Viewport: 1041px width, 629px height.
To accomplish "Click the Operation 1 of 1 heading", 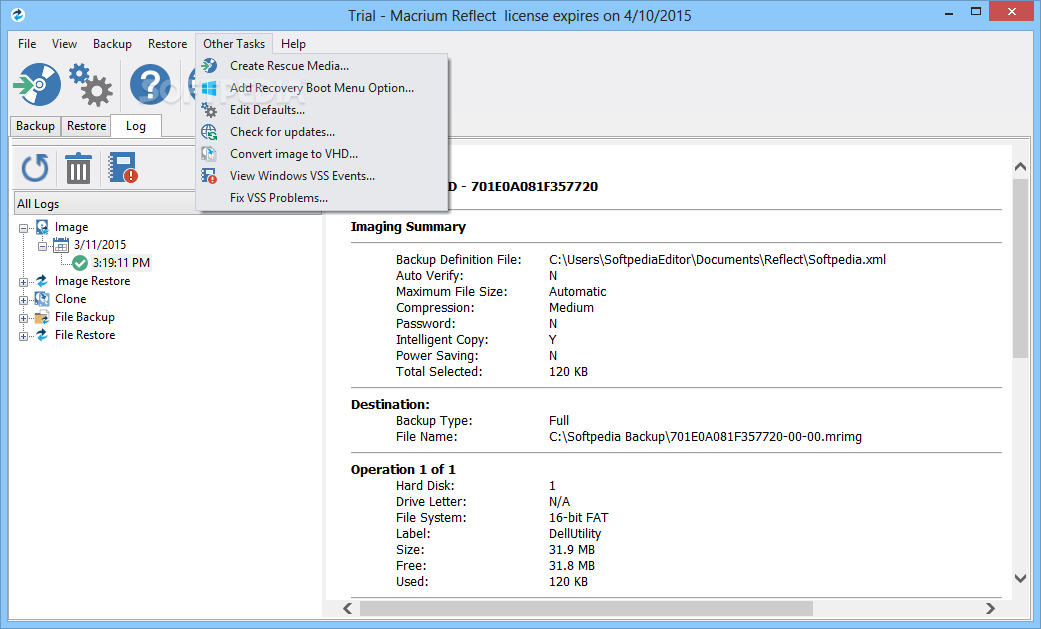I will 403,470.
